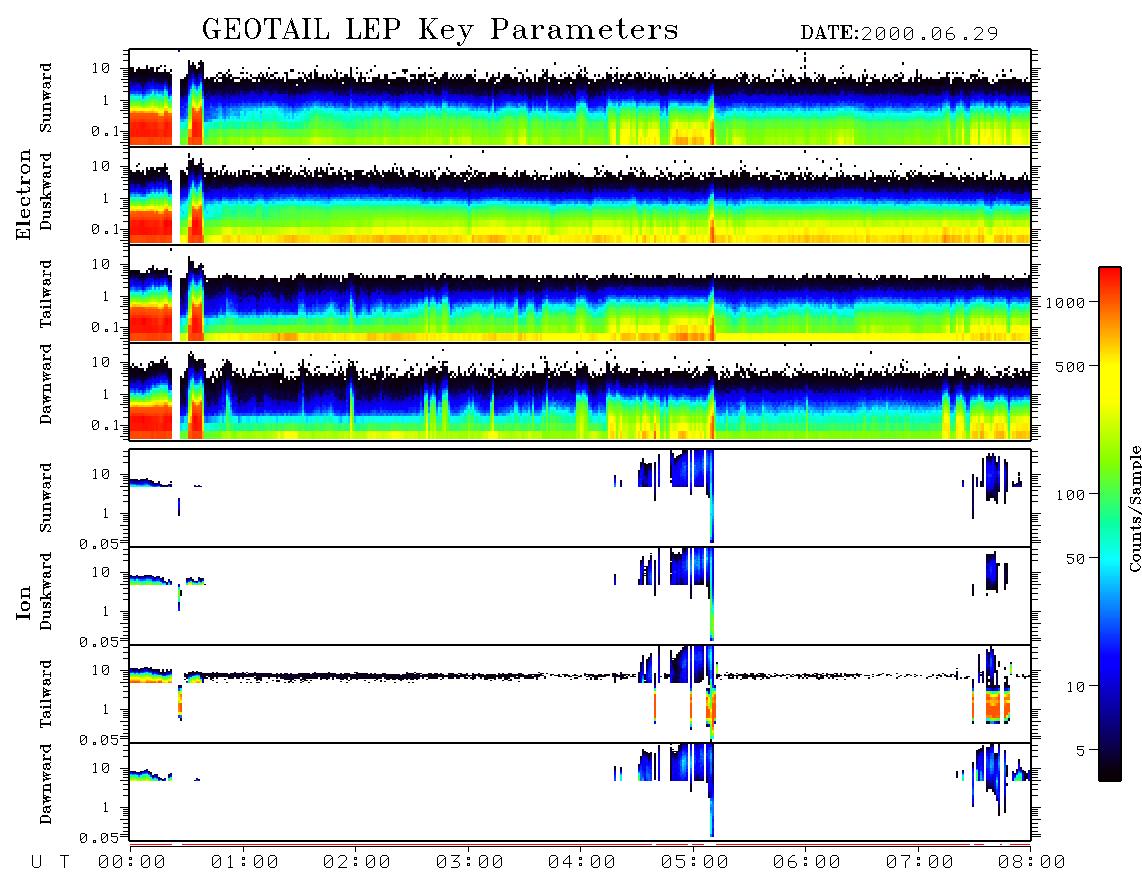This screenshot has width=1142, height=880.
Task: Select the '05:00' time tick label
Action: pyautogui.click(x=695, y=863)
